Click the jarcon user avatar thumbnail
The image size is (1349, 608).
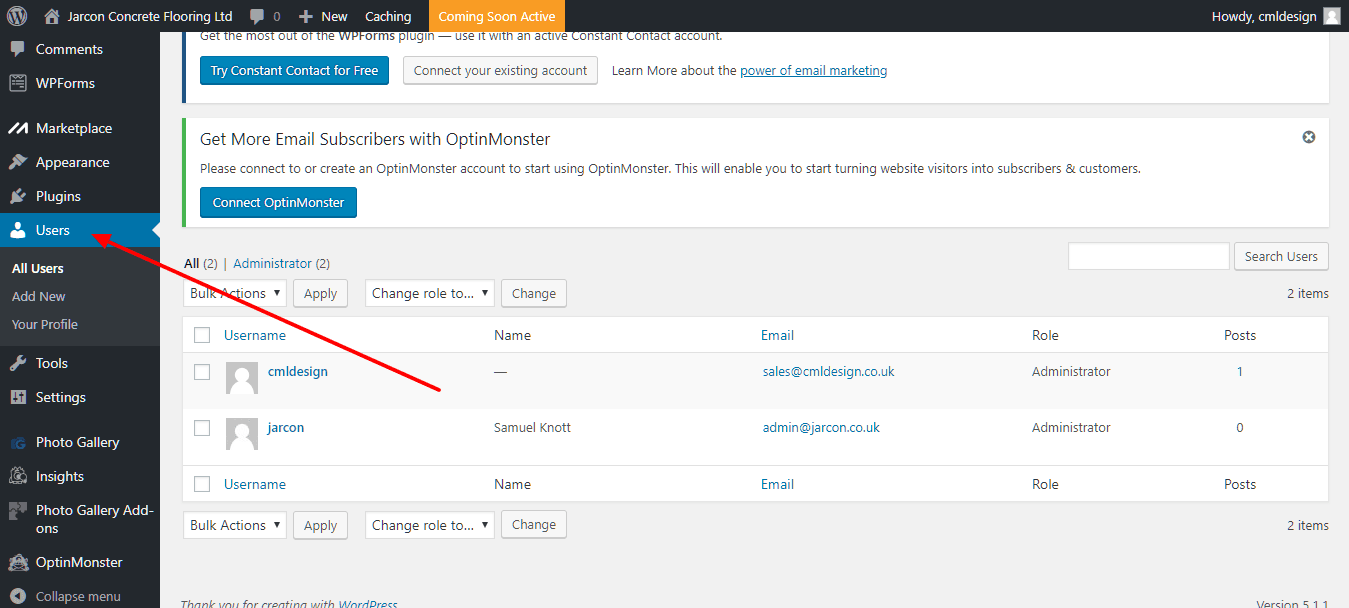pyautogui.click(x=242, y=434)
